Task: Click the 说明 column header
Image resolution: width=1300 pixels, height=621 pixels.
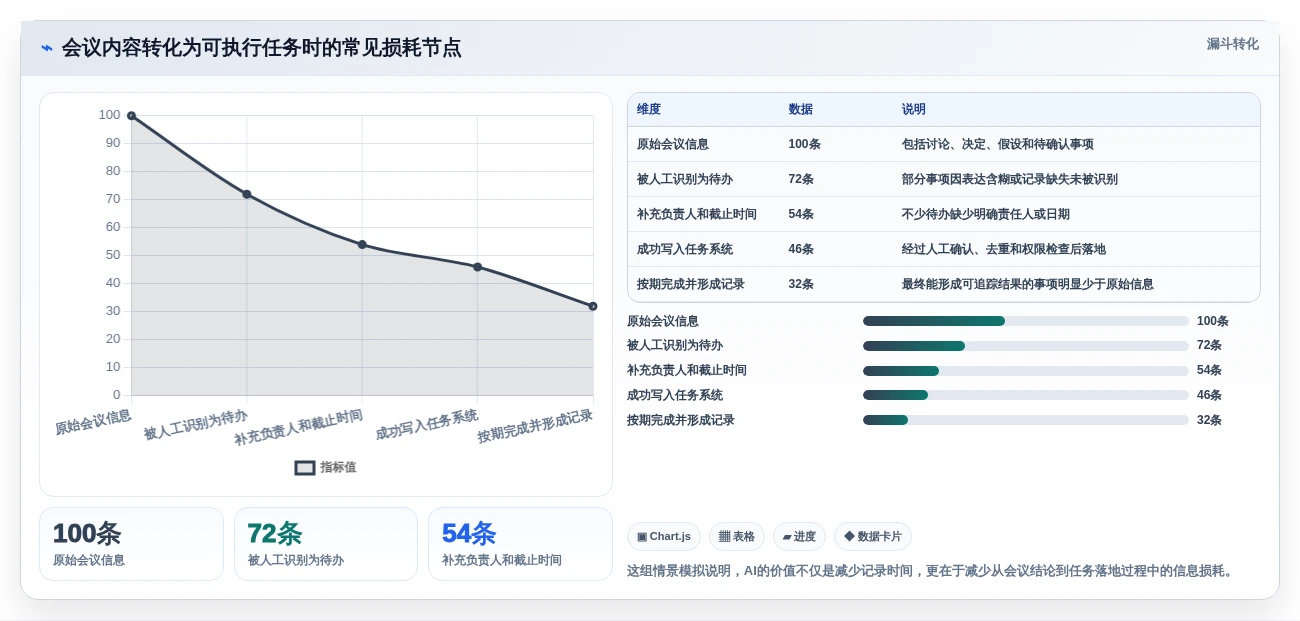Action: (914, 110)
